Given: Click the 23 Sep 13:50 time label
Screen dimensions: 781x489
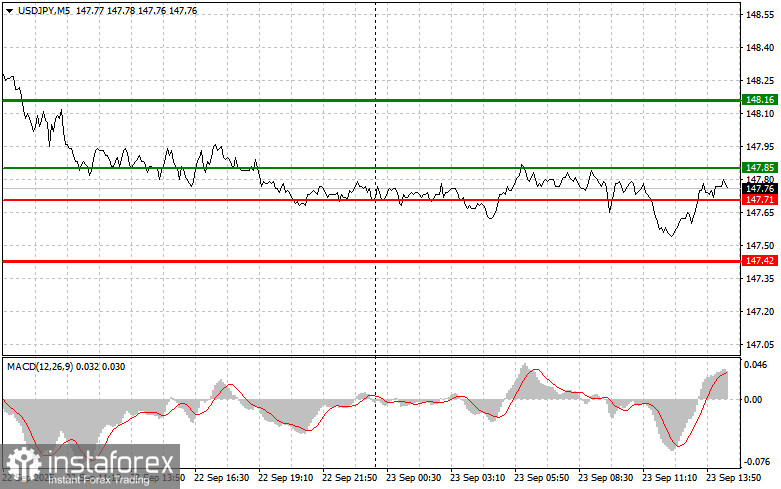Looking at the screenshot, I should [733, 478].
